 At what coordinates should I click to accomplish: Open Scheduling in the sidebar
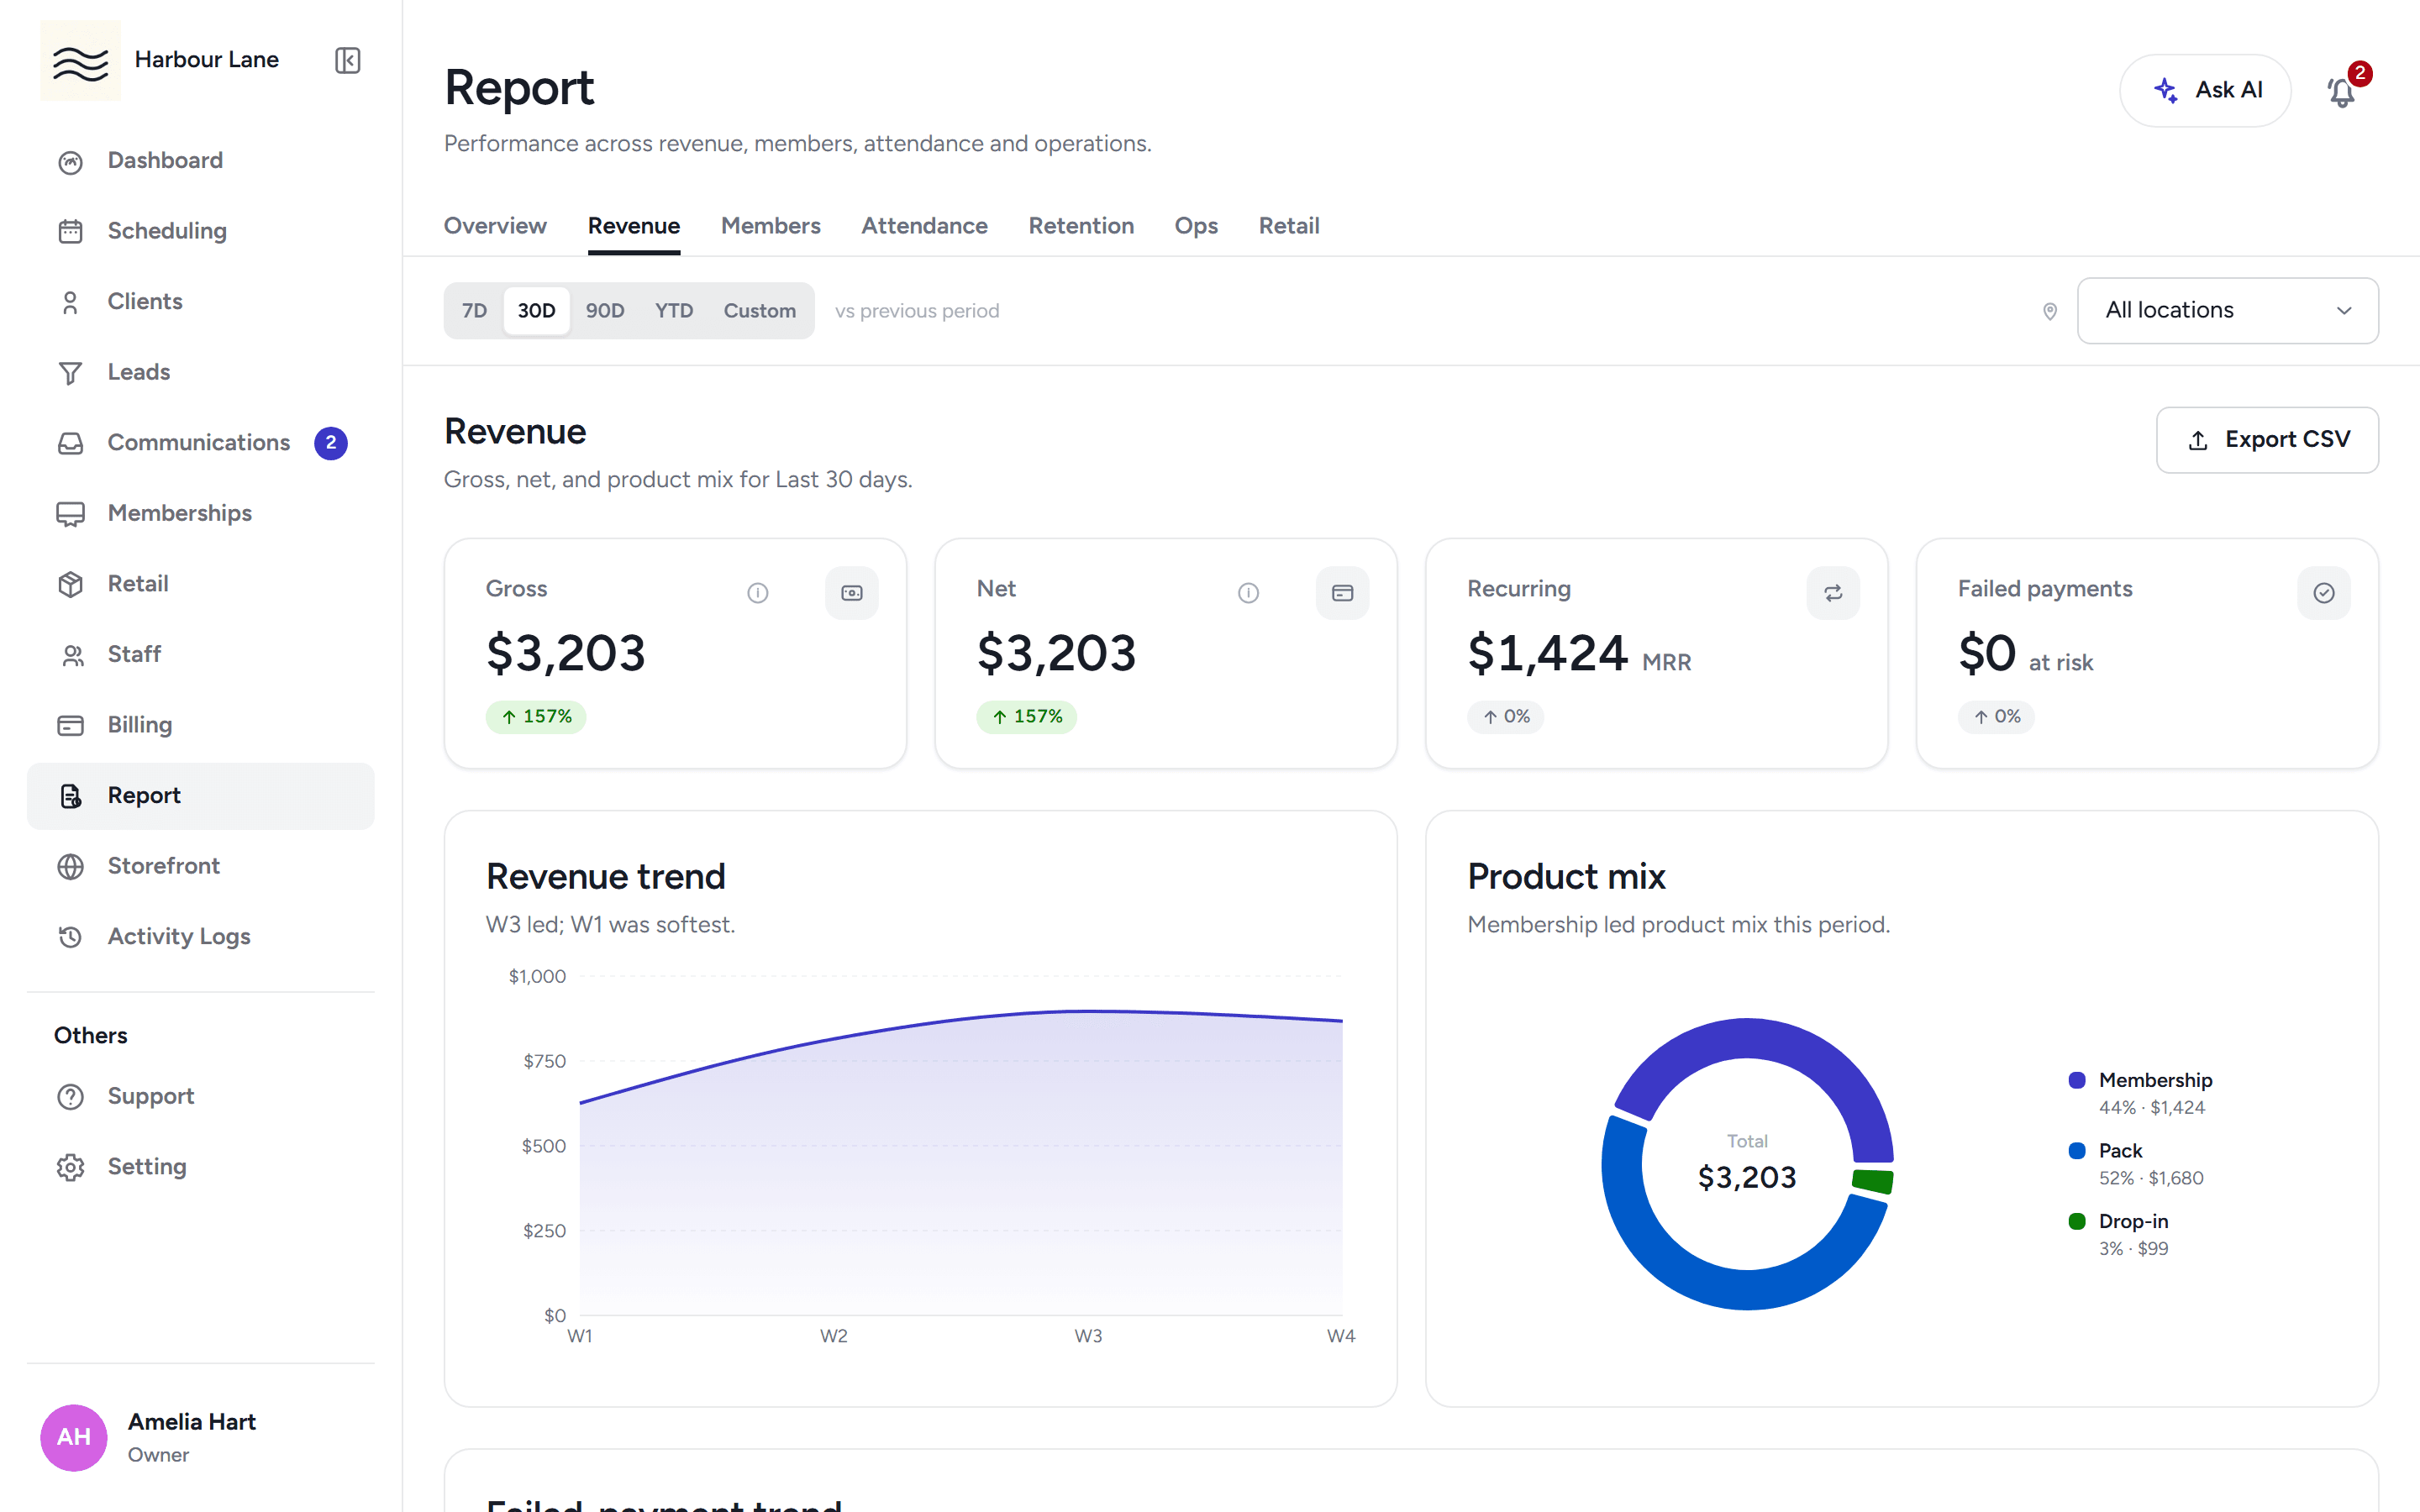[x=201, y=231]
